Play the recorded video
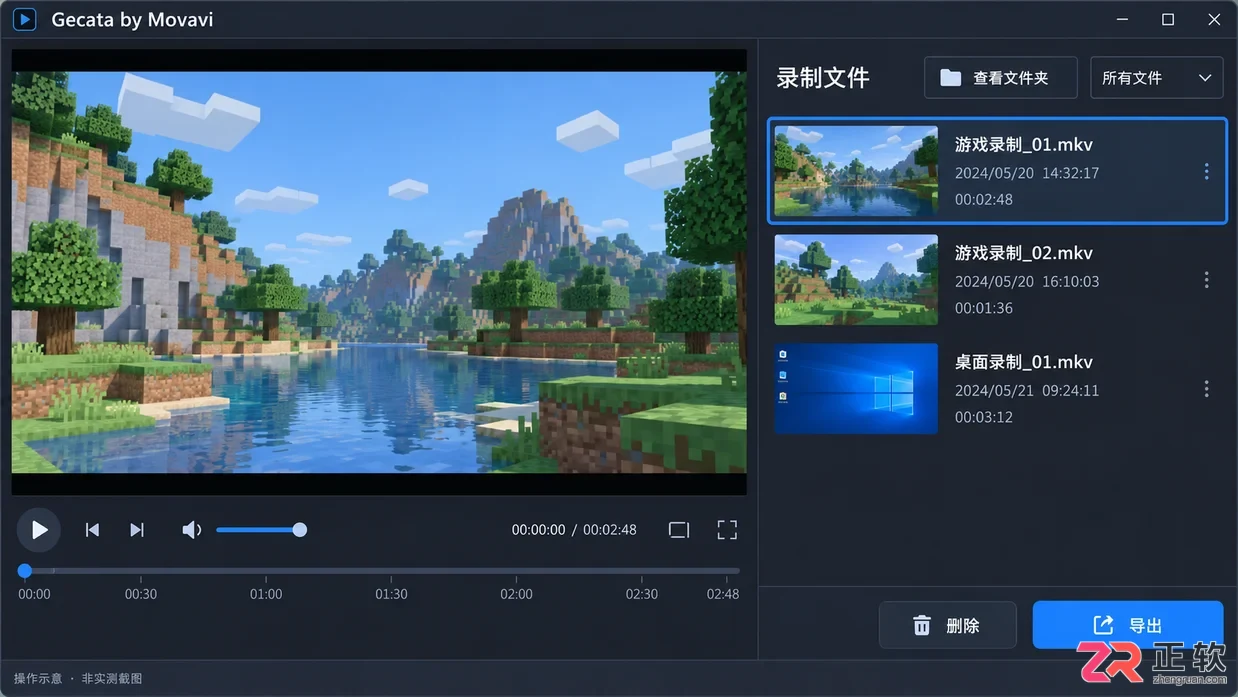Image resolution: width=1238 pixels, height=697 pixels. point(39,530)
